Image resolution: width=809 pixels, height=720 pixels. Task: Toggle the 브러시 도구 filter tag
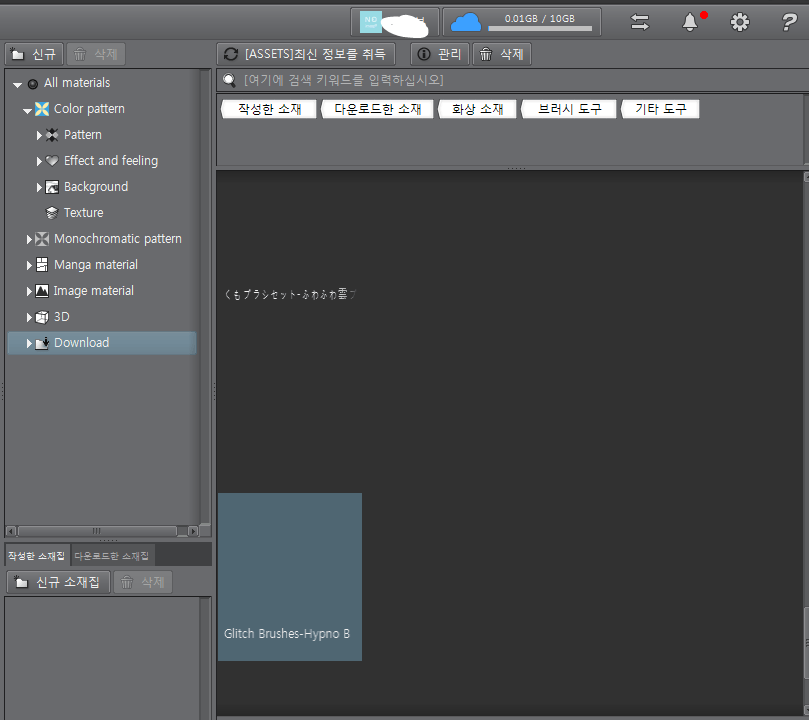(569, 109)
